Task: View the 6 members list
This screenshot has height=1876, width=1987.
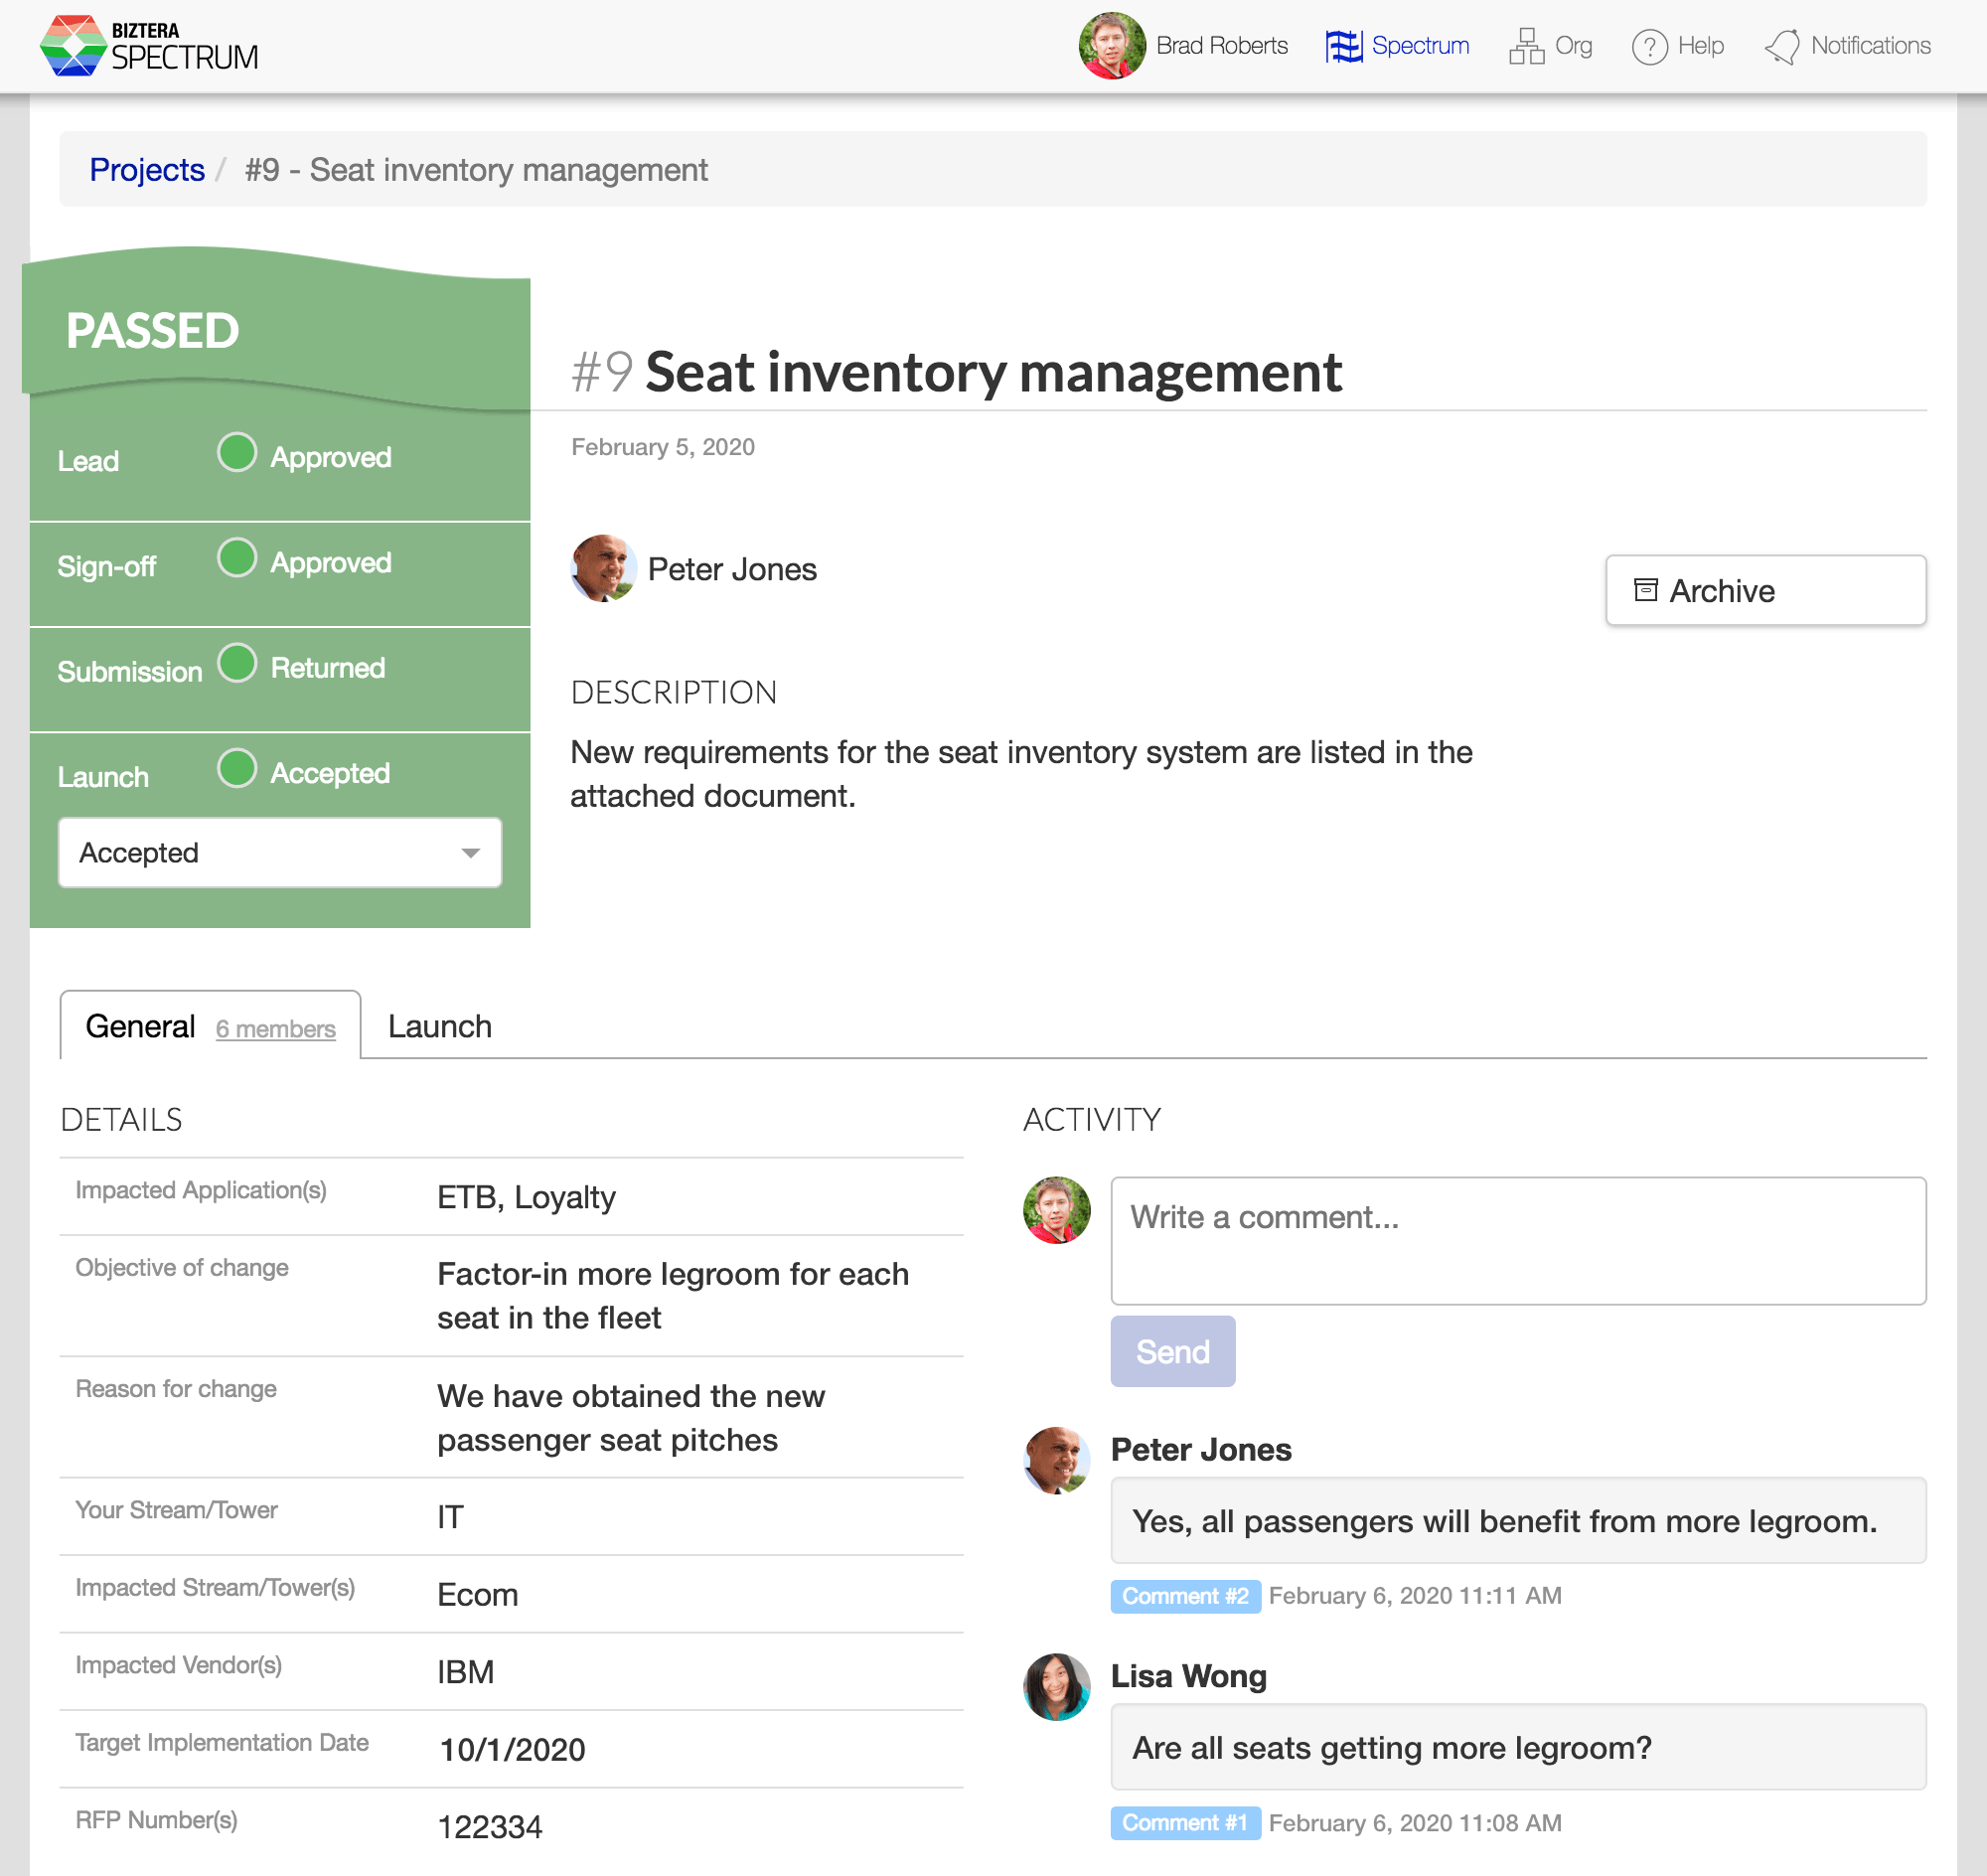Action: (275, 1029)
